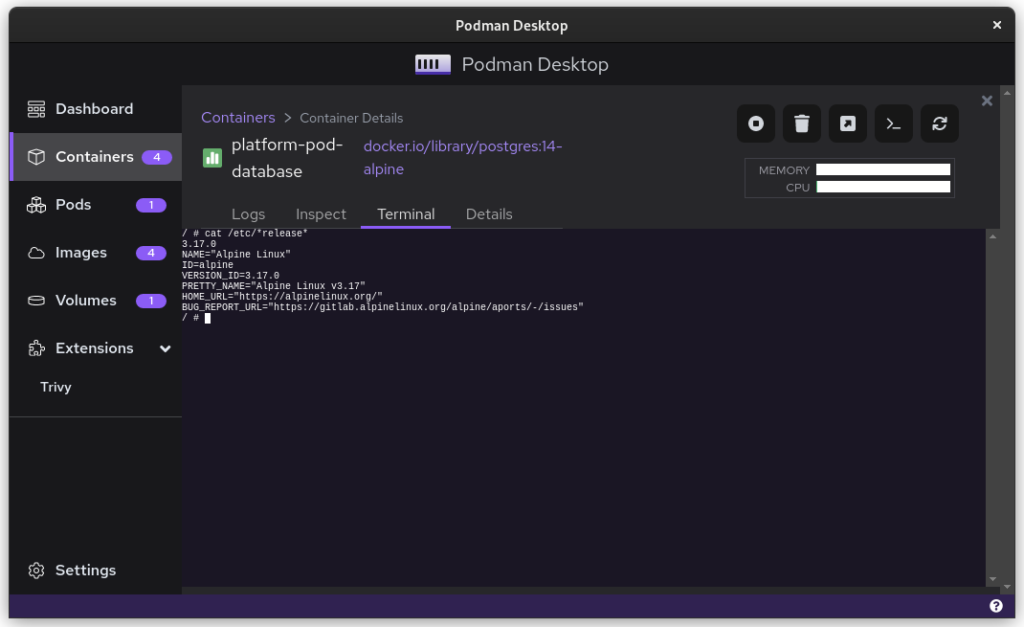Stop the platform-pod-database container
The width and height of the screenshot is (1024, 627).
pos(755,123)
